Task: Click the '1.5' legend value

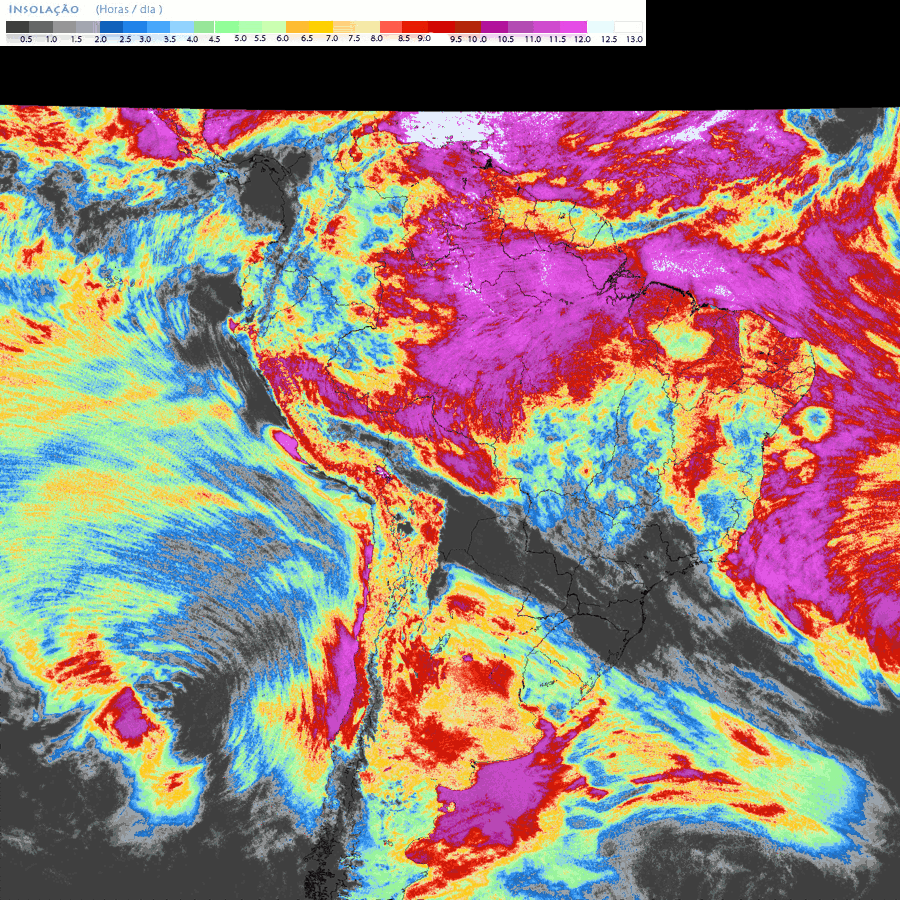Action: click(76, 40)
